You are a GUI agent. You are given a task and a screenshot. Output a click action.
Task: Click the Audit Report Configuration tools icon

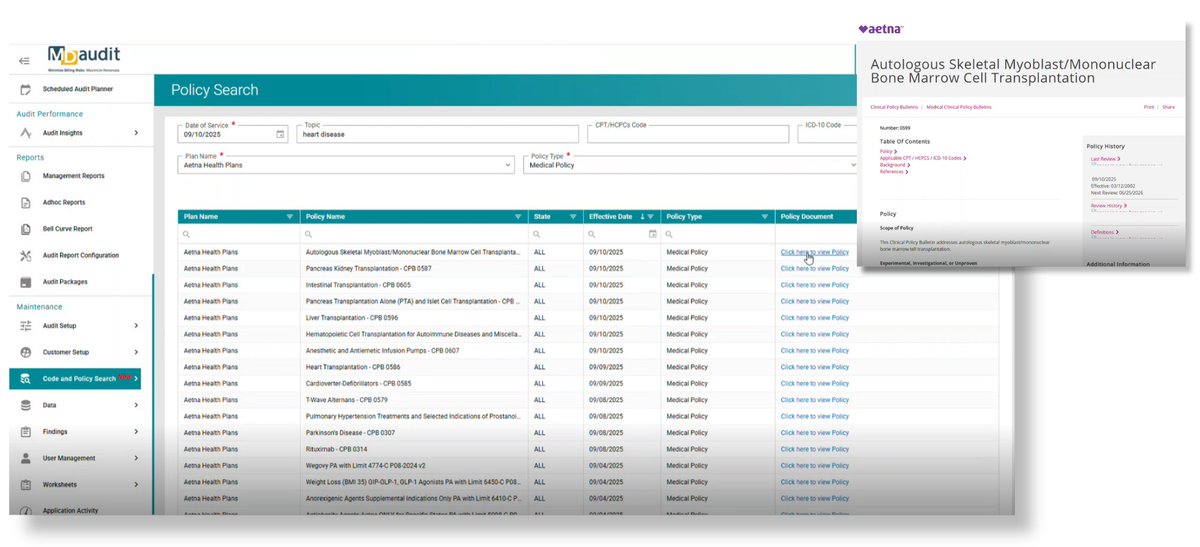pyautogui.click(x=25, y=255)
